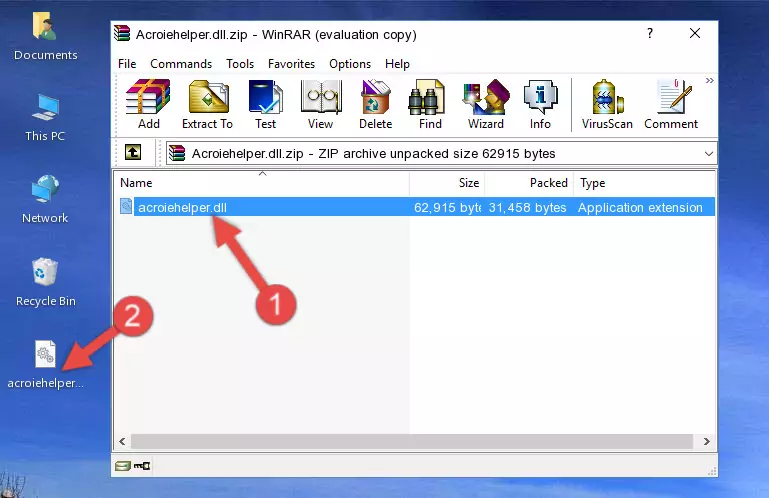The image size is (769, 498).
Task: Close the WinRAR window
Action: (695, 33)
